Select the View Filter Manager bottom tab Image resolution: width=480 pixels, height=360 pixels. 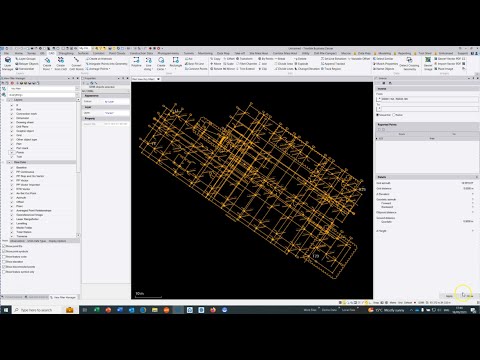(x=63, y=297)
